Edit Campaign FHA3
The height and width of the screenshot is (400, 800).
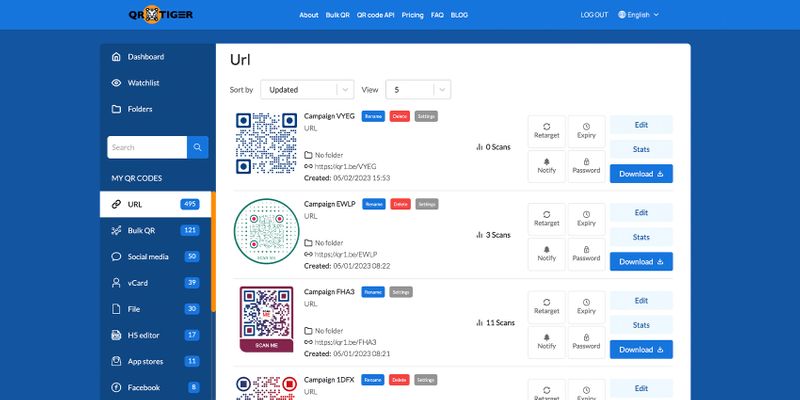641,301
